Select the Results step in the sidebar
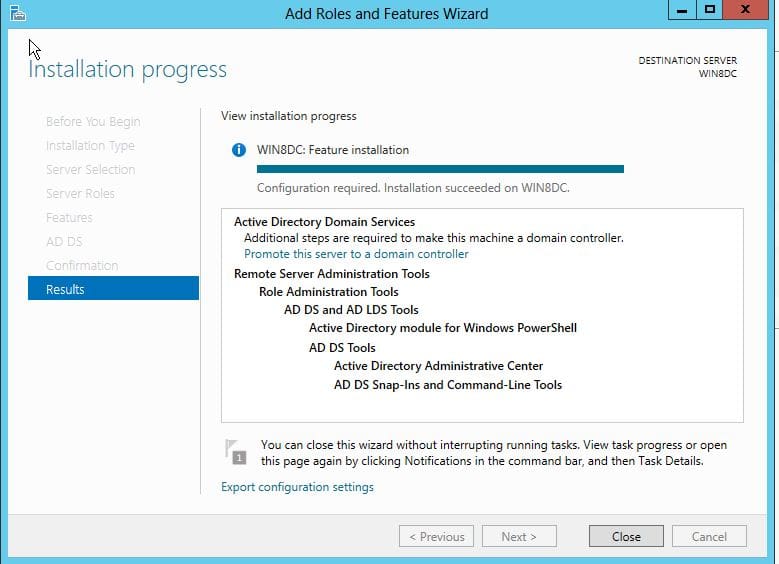The height and width of the screenshot is (564, 779). pyautogui.click(x=113, y=289)
